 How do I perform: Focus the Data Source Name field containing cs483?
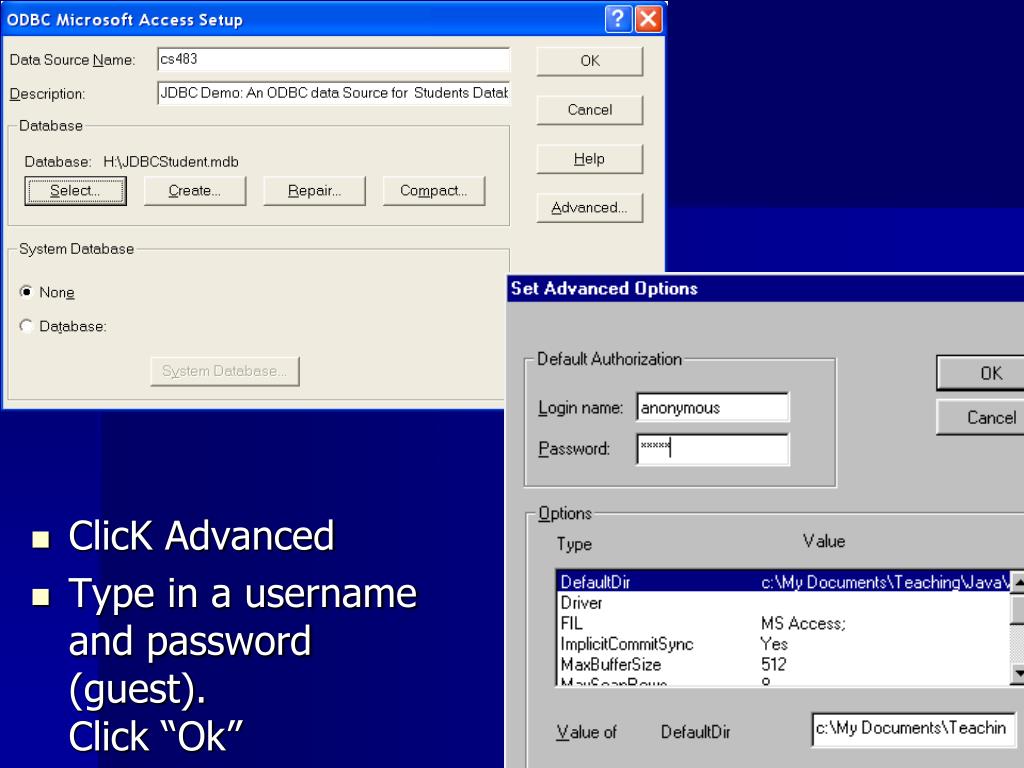click(333, 59)
